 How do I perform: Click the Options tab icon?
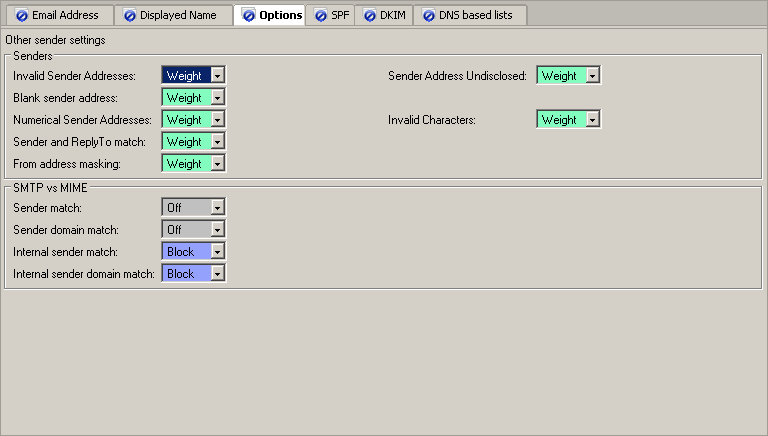pyautogui.click(x=249, y=16)
